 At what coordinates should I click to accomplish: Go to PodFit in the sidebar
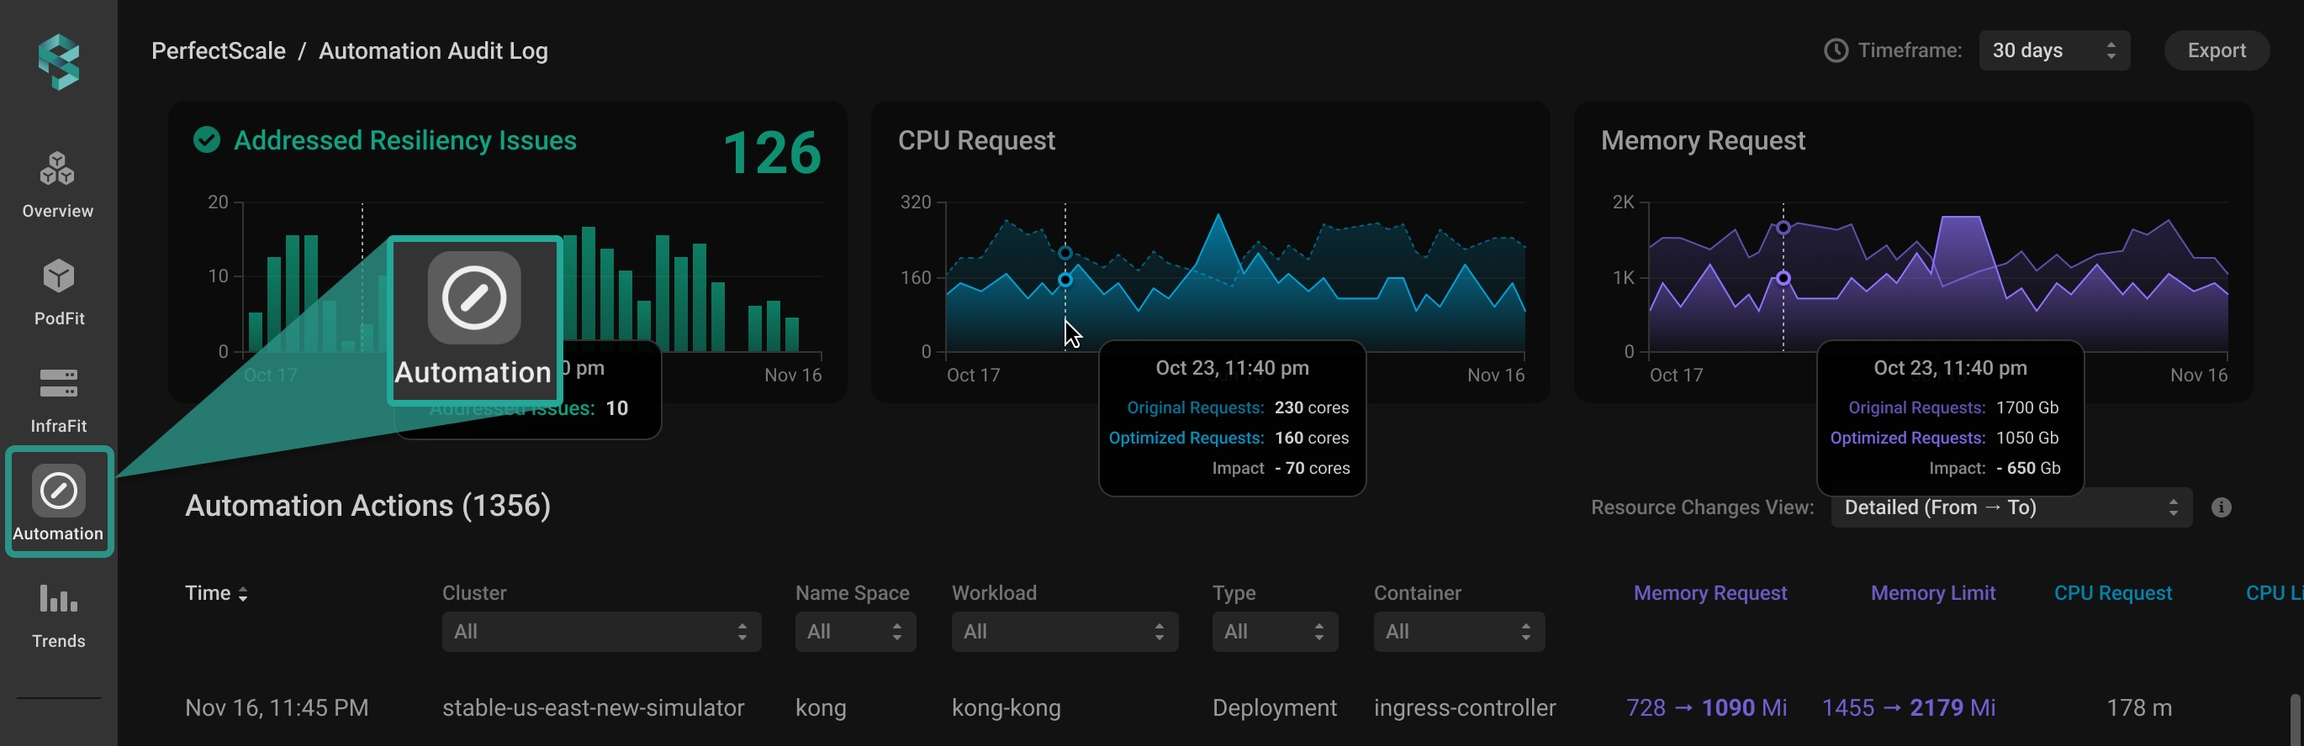[58, 292]
